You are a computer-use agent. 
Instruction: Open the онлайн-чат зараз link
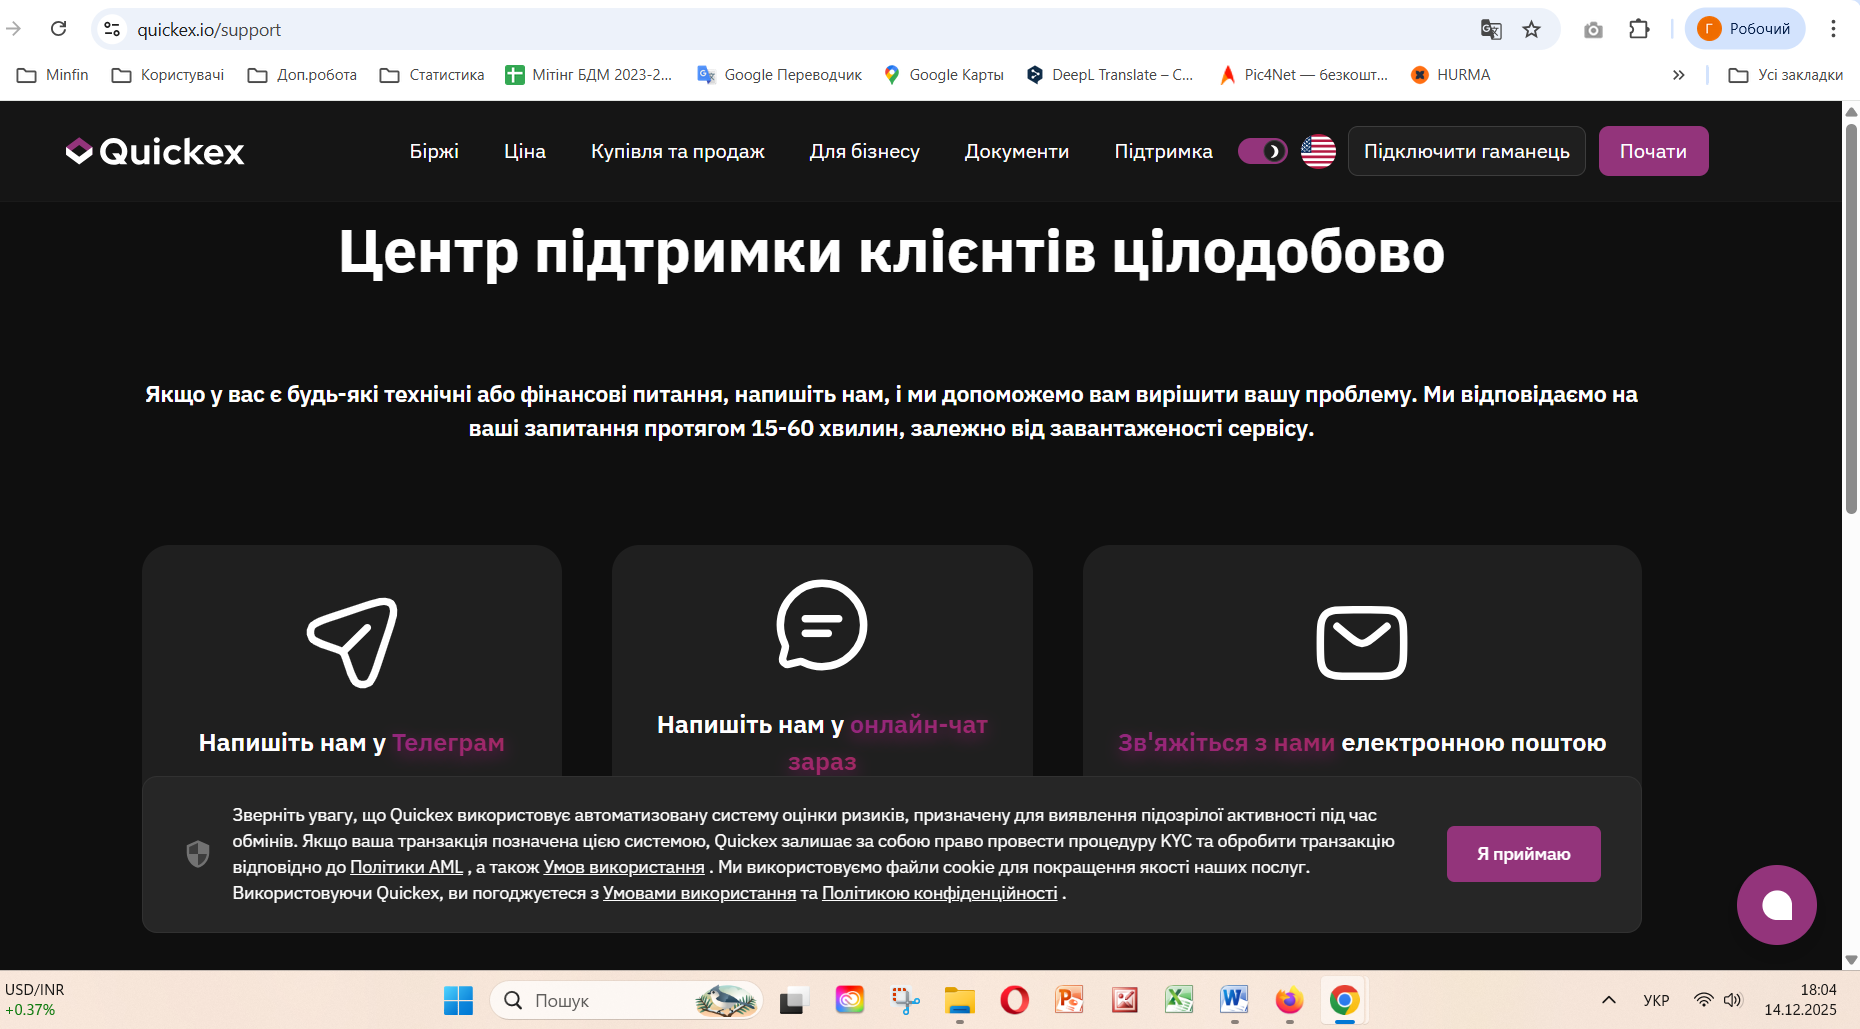(887, 743)
